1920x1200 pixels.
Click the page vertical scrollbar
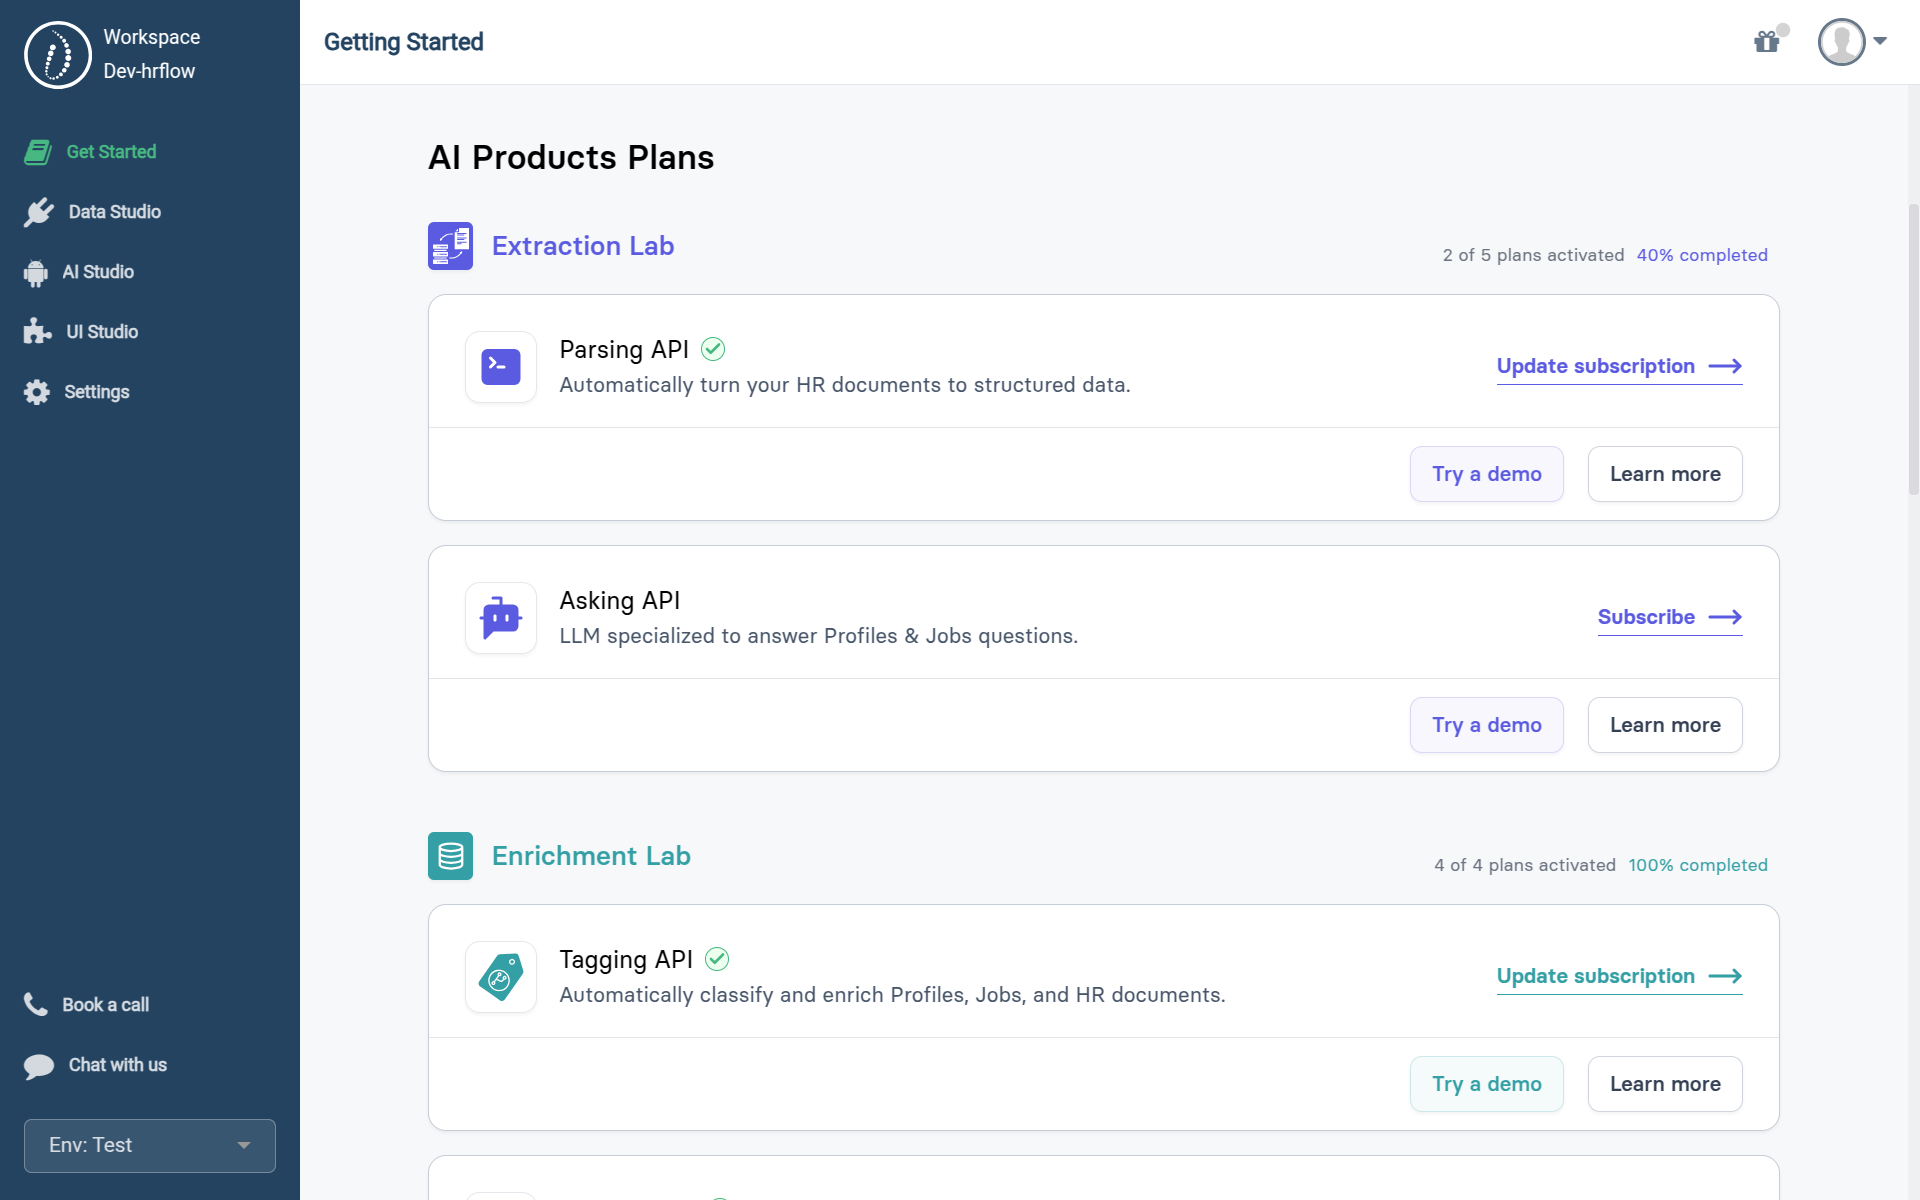[1913, 350]
